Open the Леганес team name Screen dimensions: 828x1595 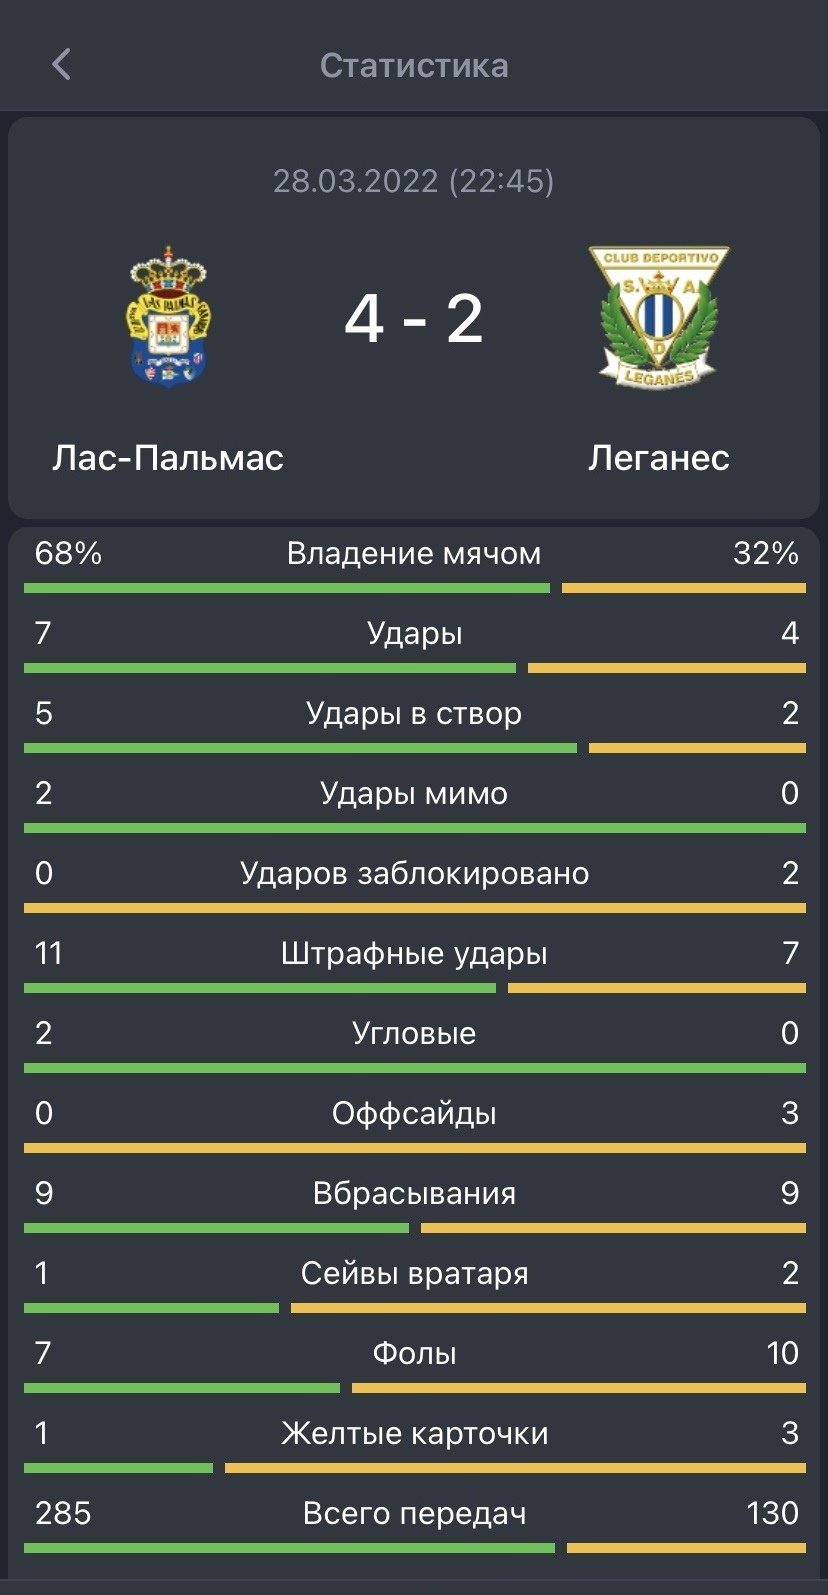point(658,457)
